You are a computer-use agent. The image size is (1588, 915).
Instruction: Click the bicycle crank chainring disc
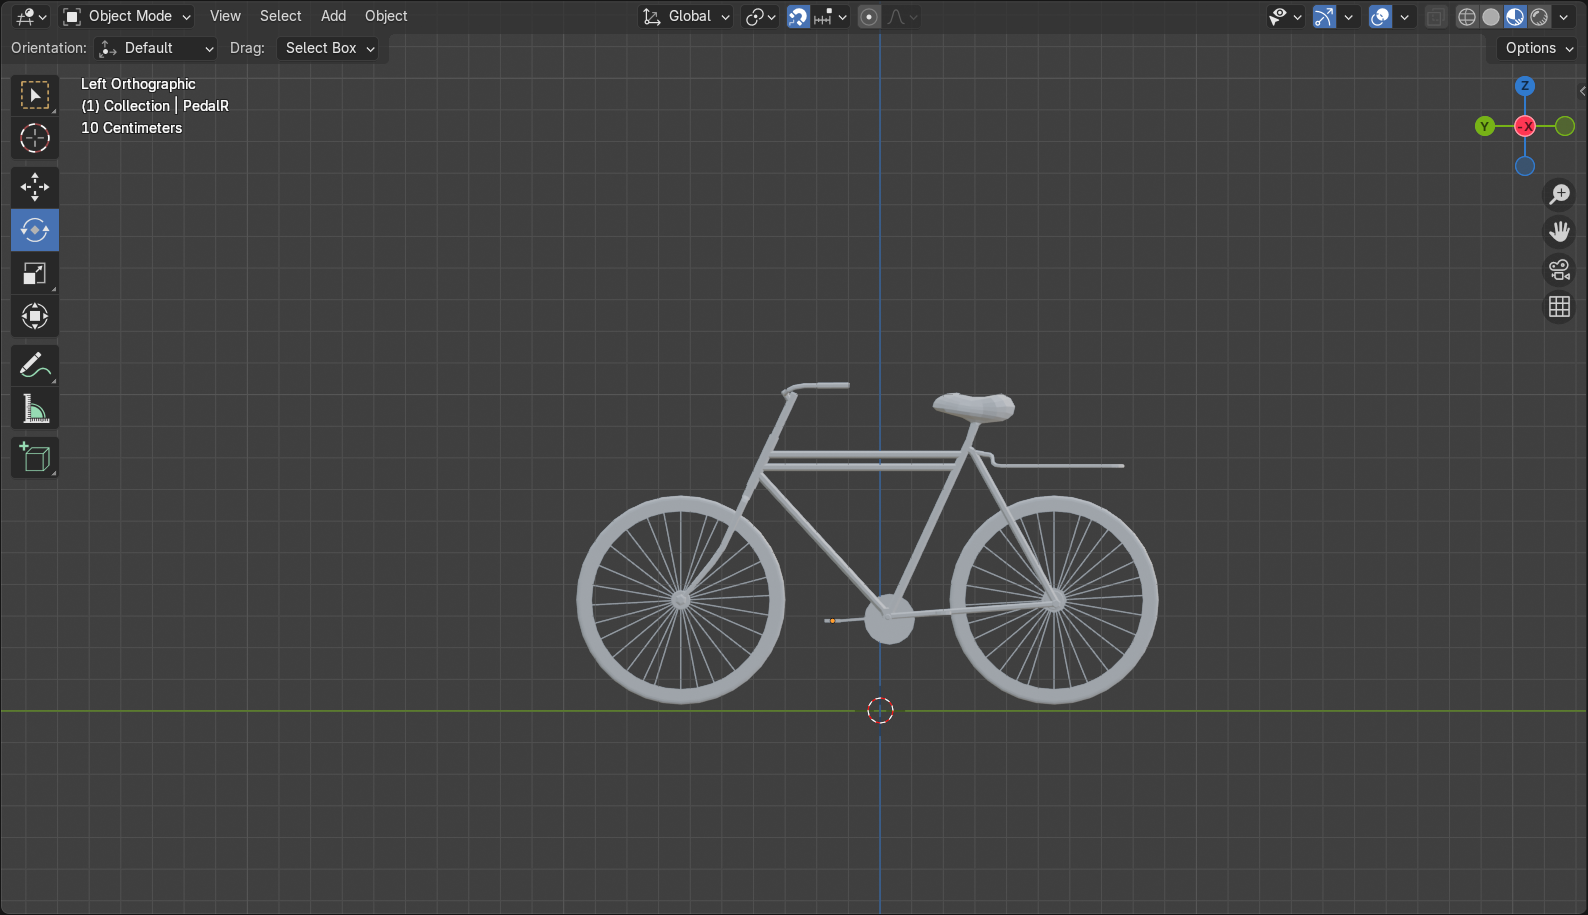pyautogui.click(x=889, y=619)
